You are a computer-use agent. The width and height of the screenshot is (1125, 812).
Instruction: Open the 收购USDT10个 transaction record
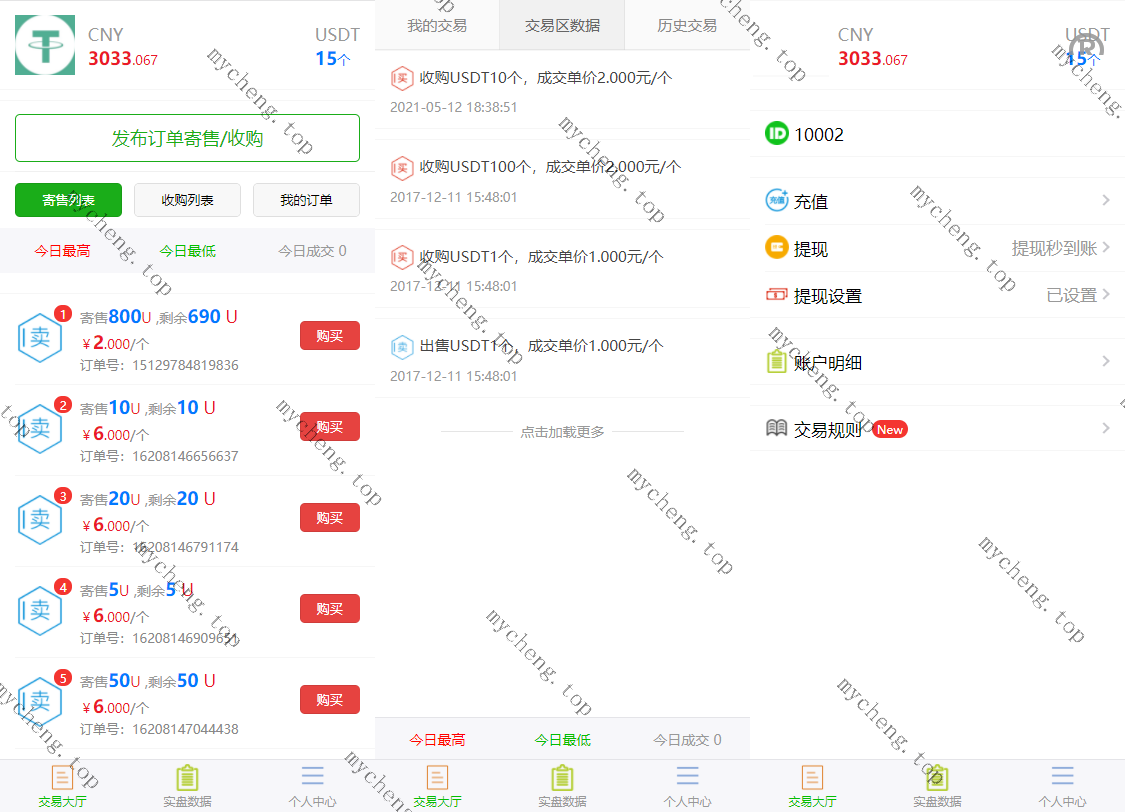coord(545,78)
